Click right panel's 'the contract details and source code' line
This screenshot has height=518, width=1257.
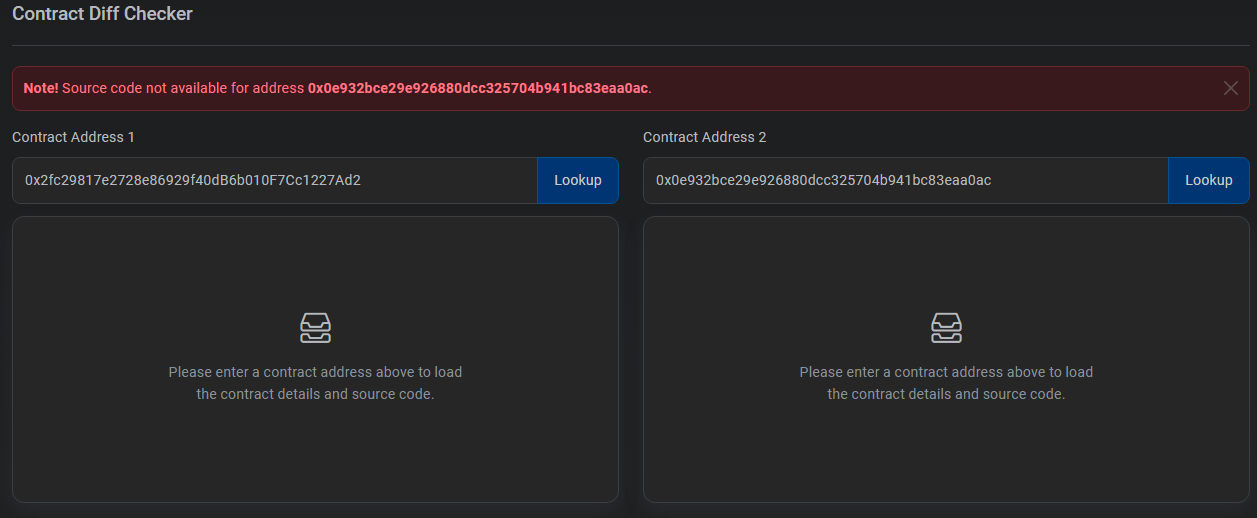pos(946,394)
